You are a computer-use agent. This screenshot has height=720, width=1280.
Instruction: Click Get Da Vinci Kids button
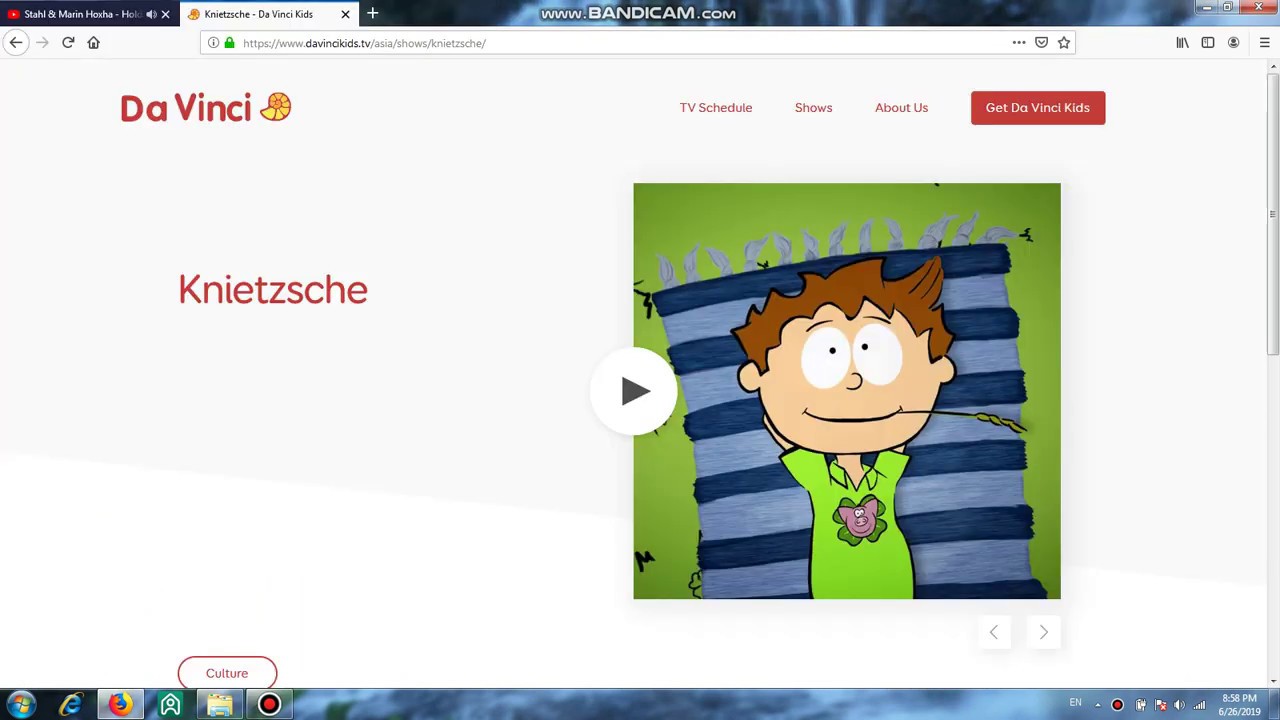pos(1038,108)
